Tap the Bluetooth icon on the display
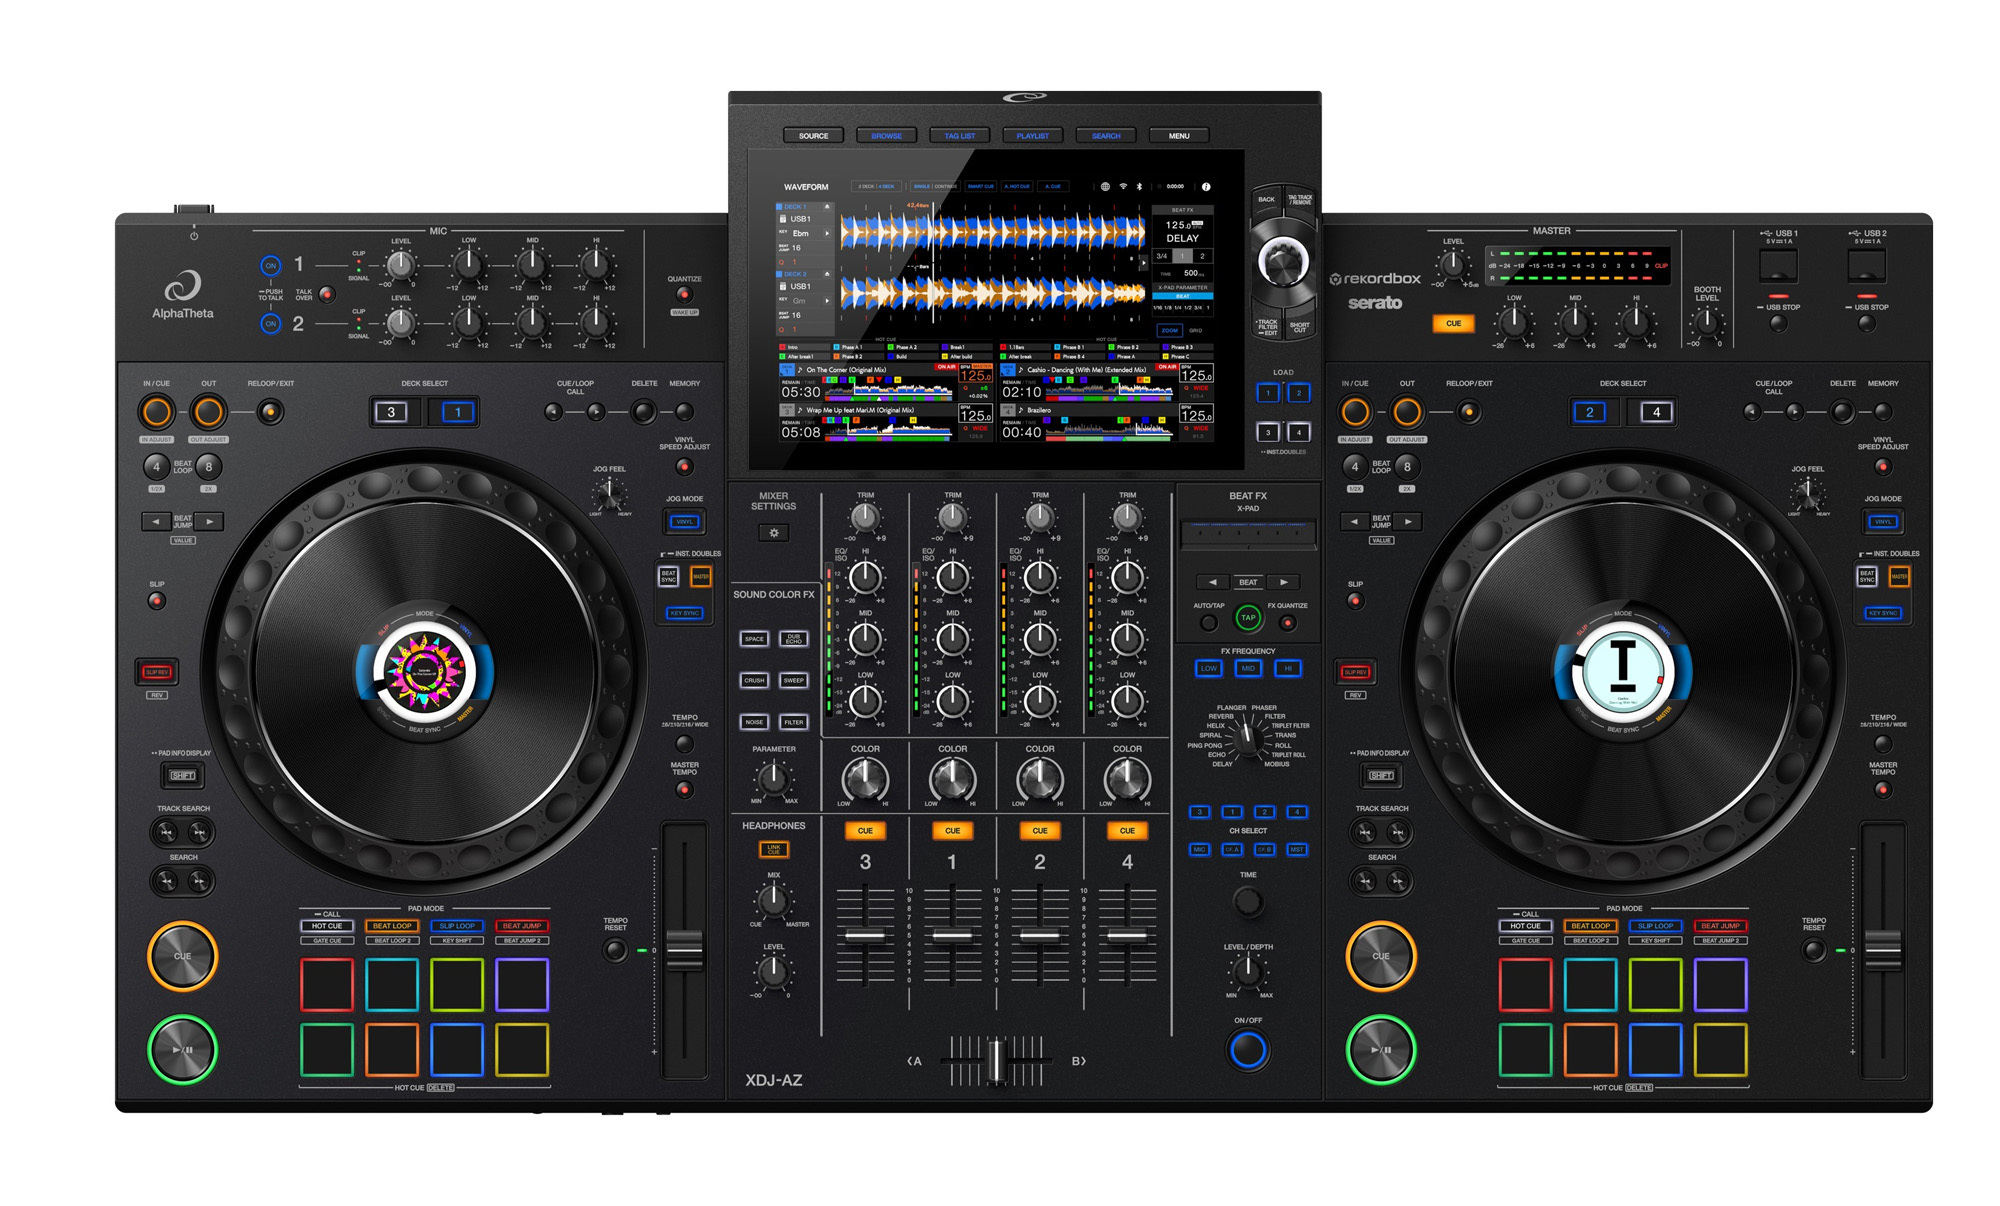The image size is (2000, 1206). coord(1140,187)
